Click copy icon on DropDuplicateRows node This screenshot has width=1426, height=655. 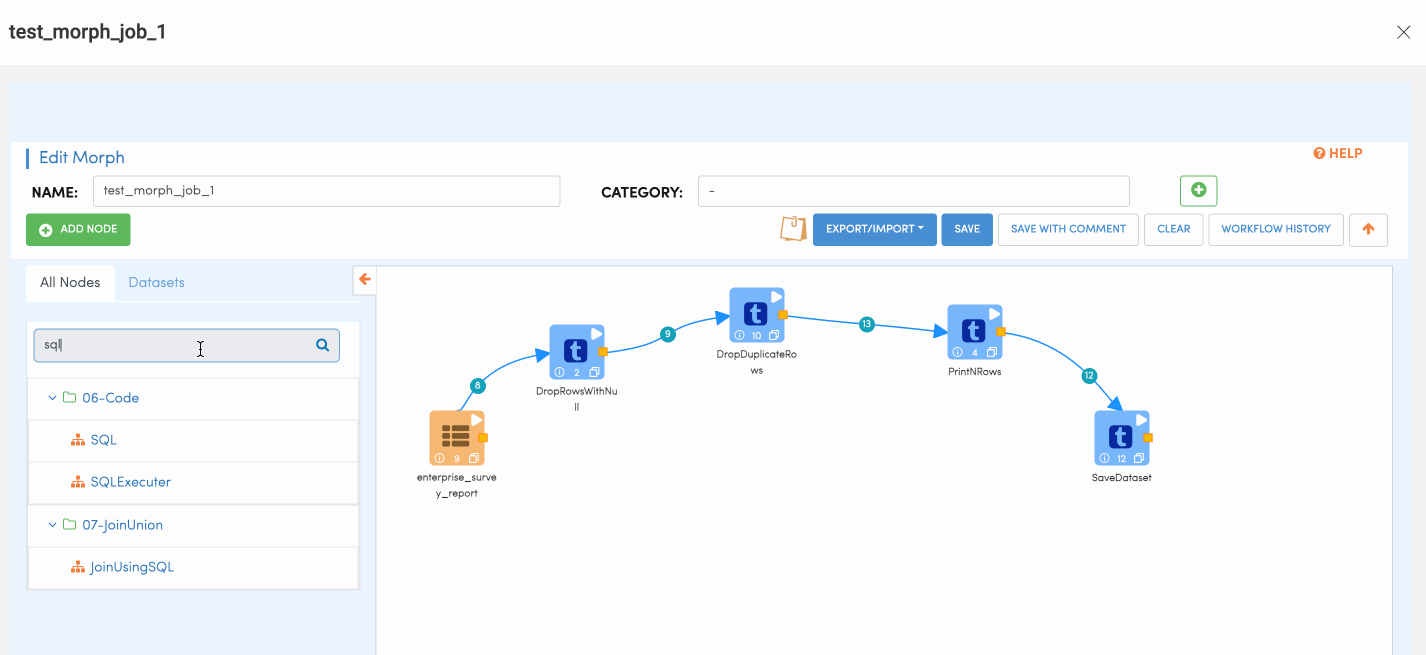(774, 335)
